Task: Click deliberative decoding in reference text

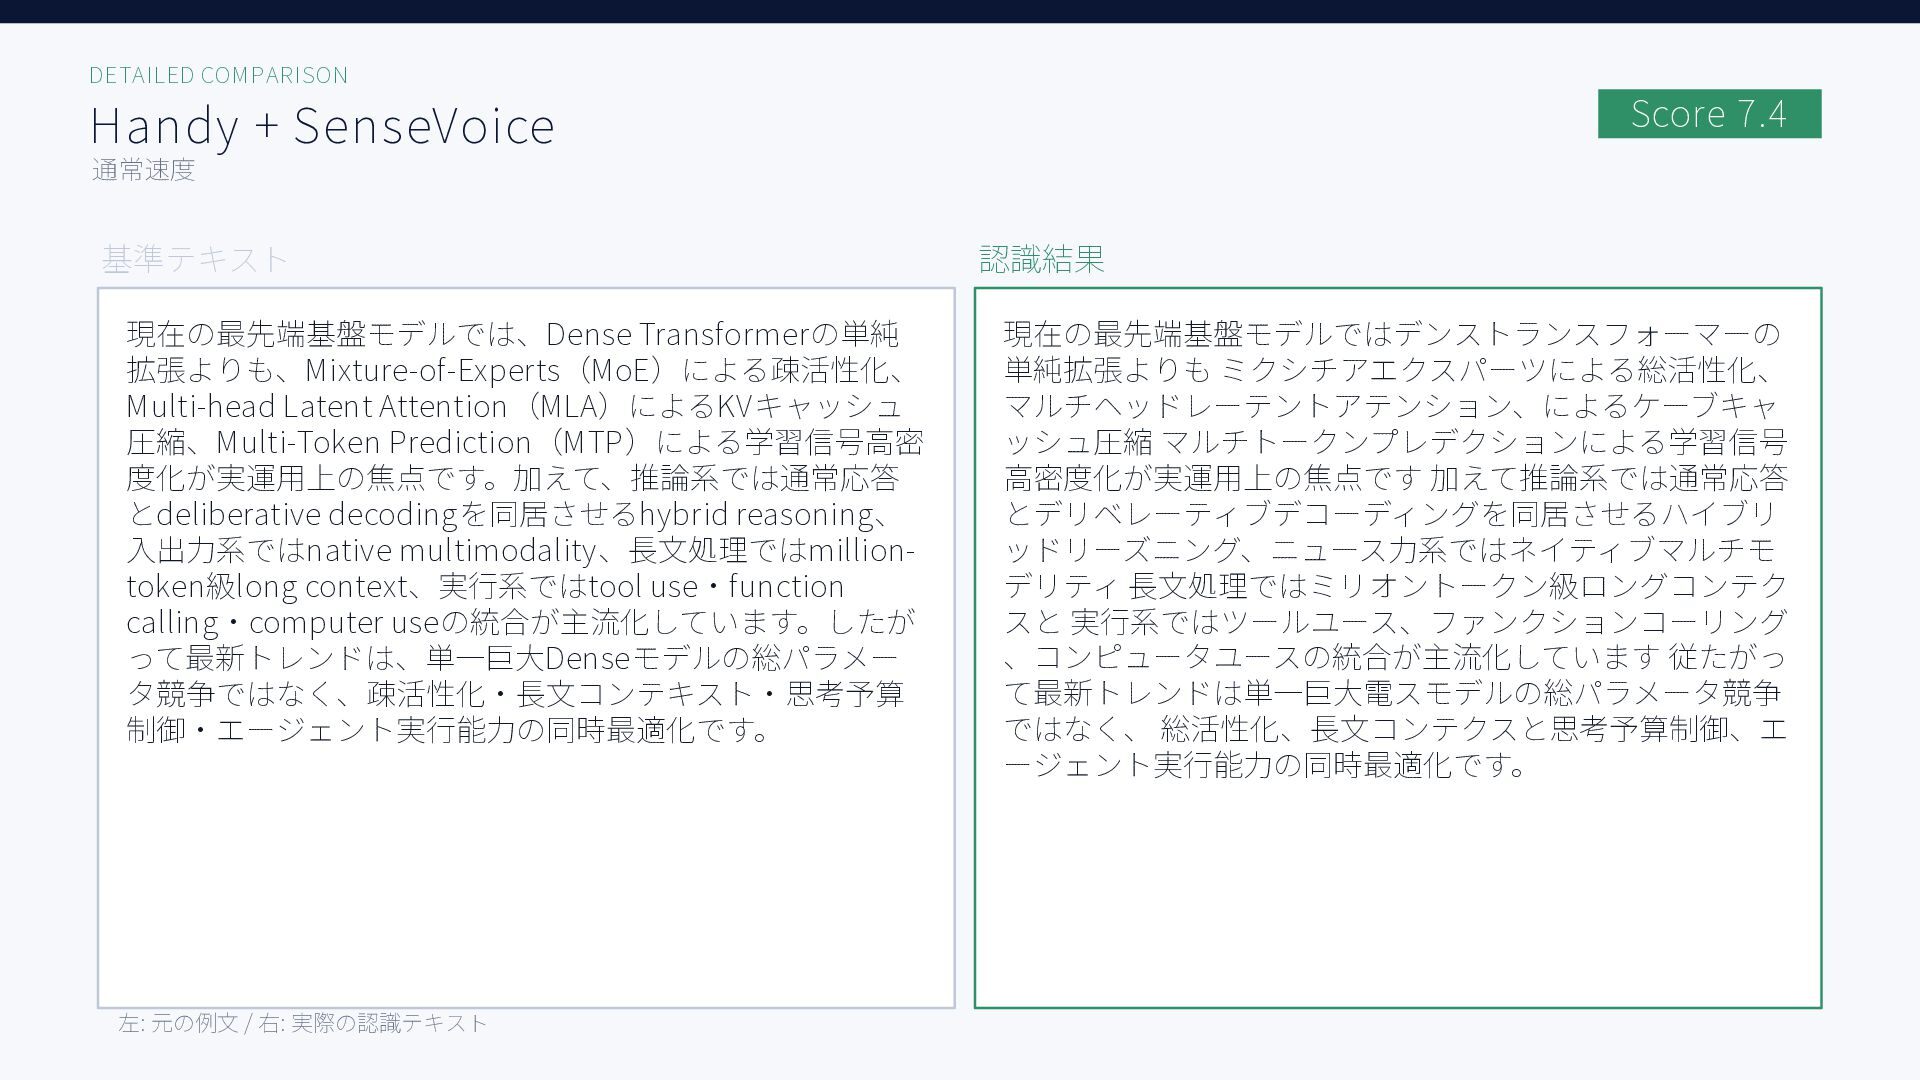Action: pos(307,514)
